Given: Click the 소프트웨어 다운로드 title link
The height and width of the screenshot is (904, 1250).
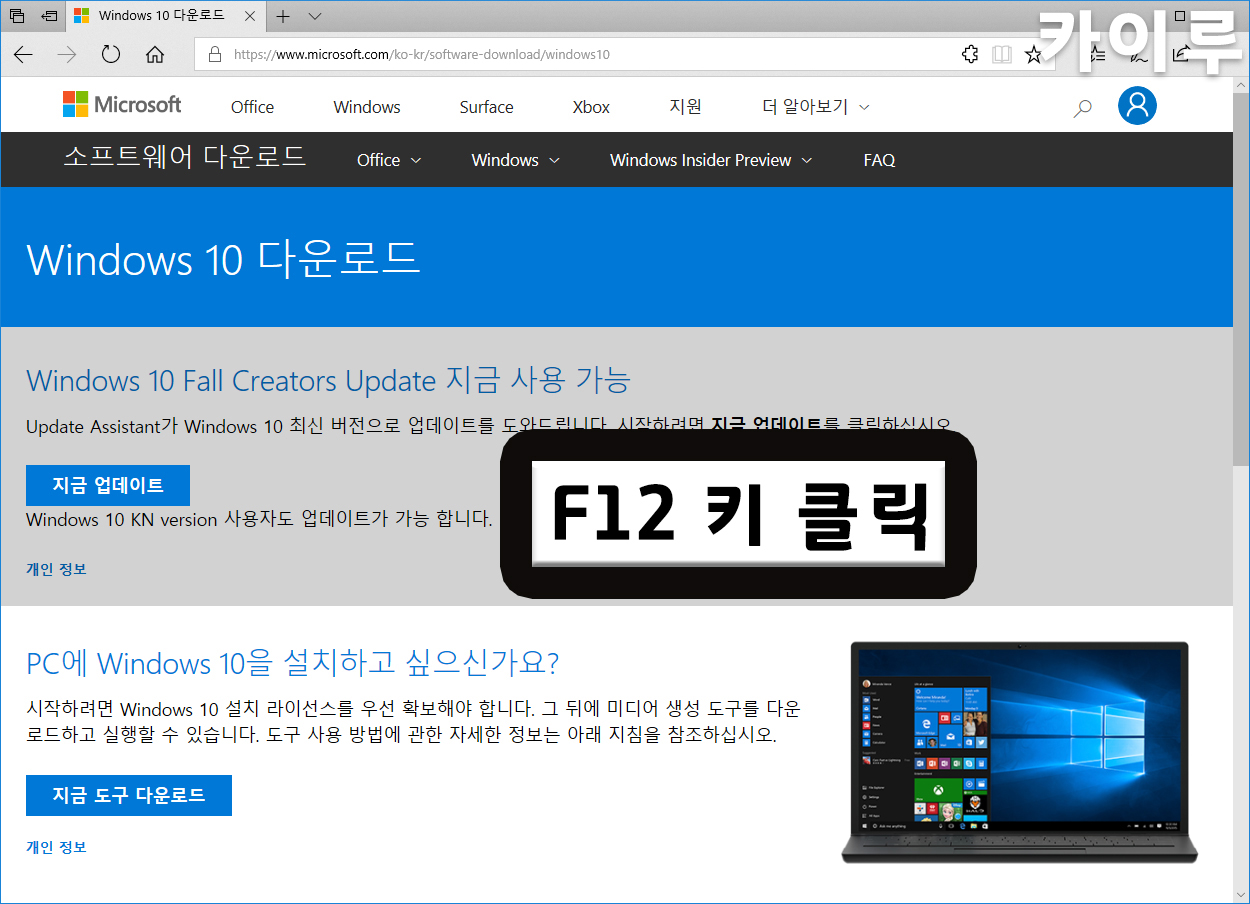Looking at the screenshot, I should (x=185, y=157).
